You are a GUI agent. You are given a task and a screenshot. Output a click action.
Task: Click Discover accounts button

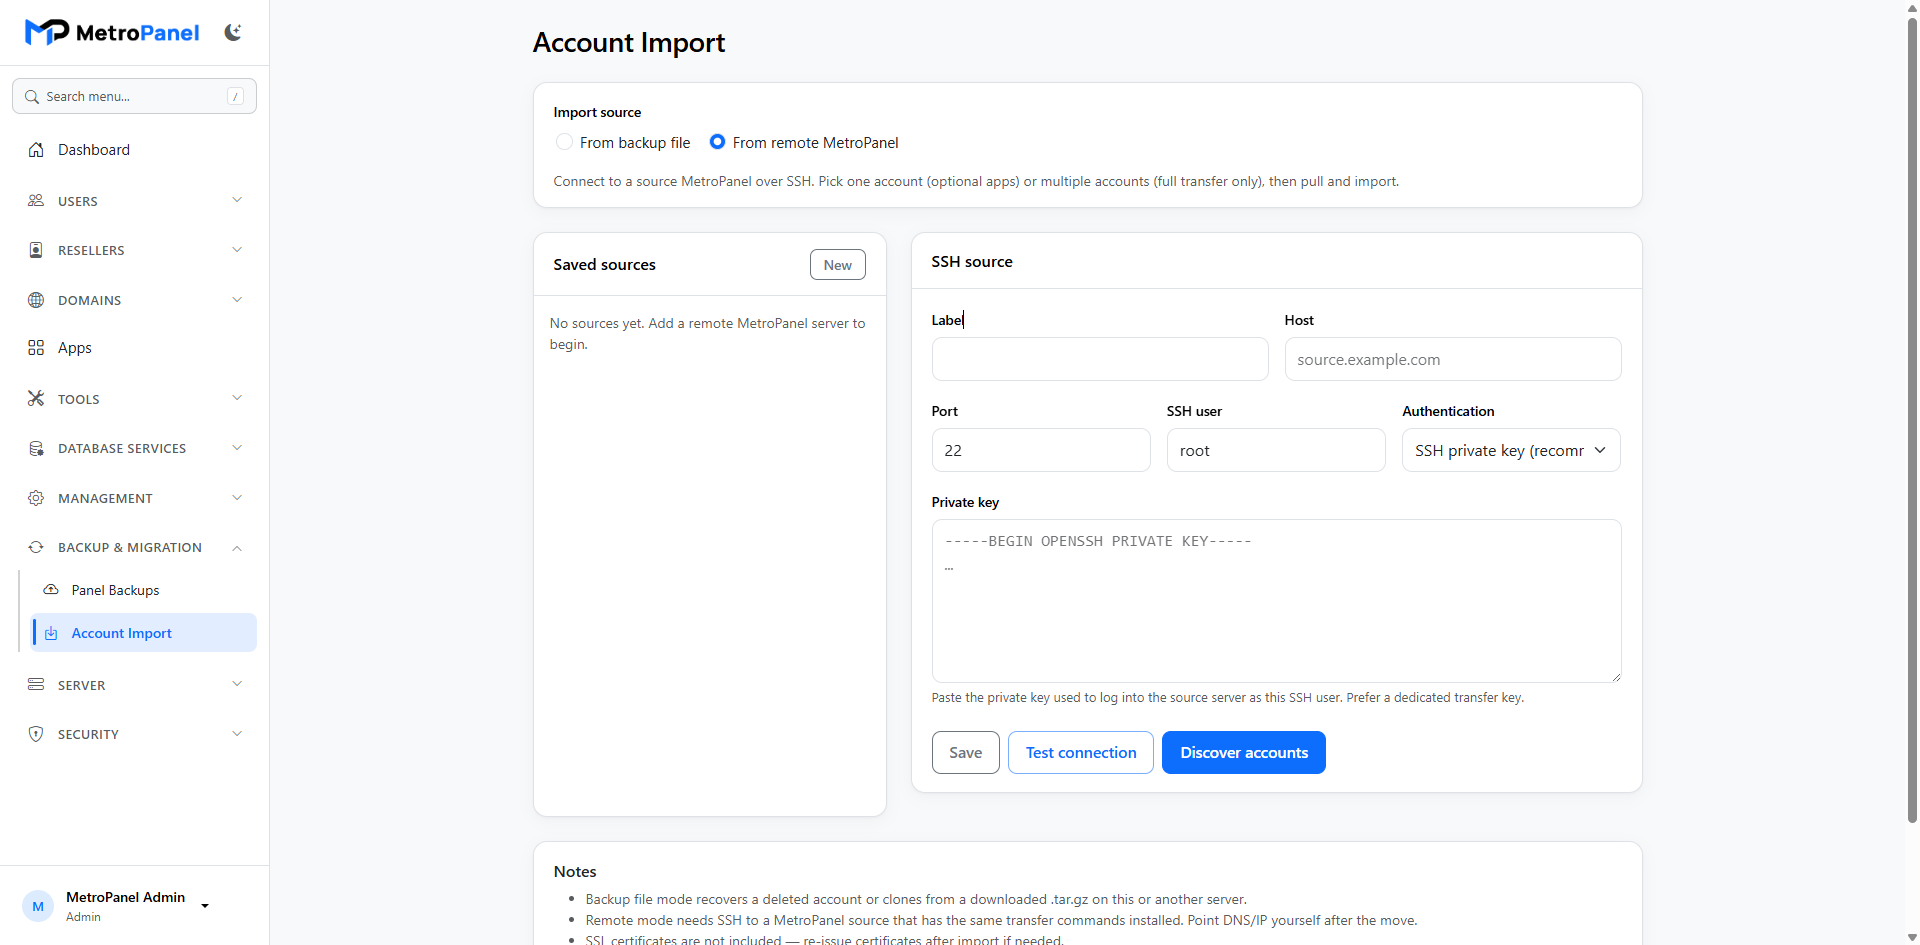coord(1244,753)
